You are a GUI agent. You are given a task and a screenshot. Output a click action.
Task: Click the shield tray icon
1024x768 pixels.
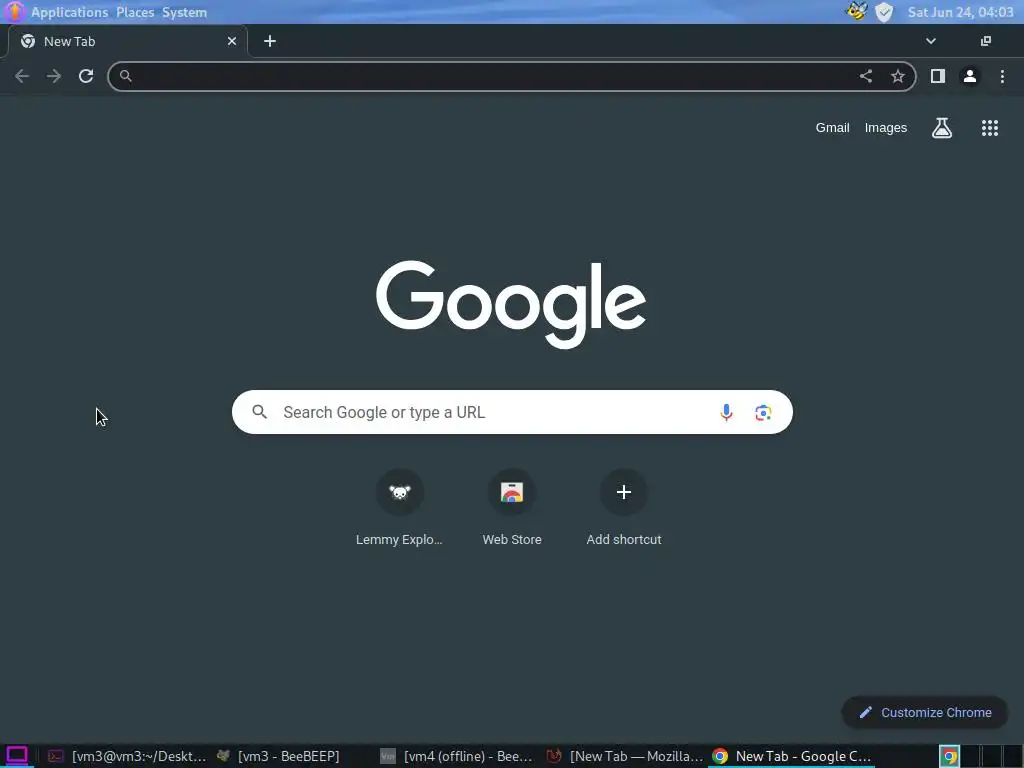click(884, 12)
